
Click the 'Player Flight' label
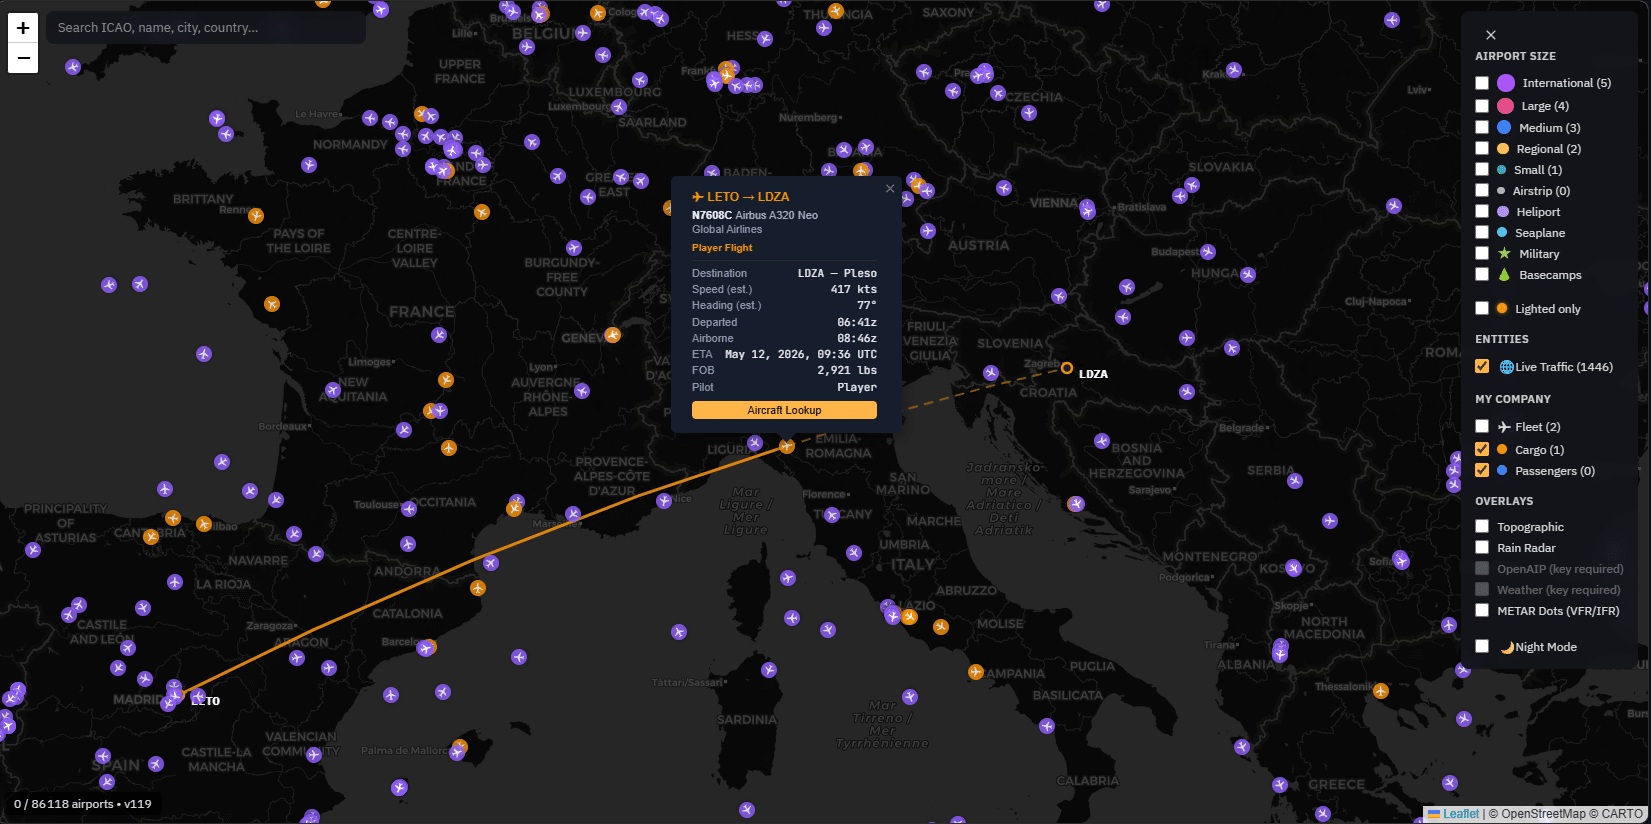tap(722, 248)
